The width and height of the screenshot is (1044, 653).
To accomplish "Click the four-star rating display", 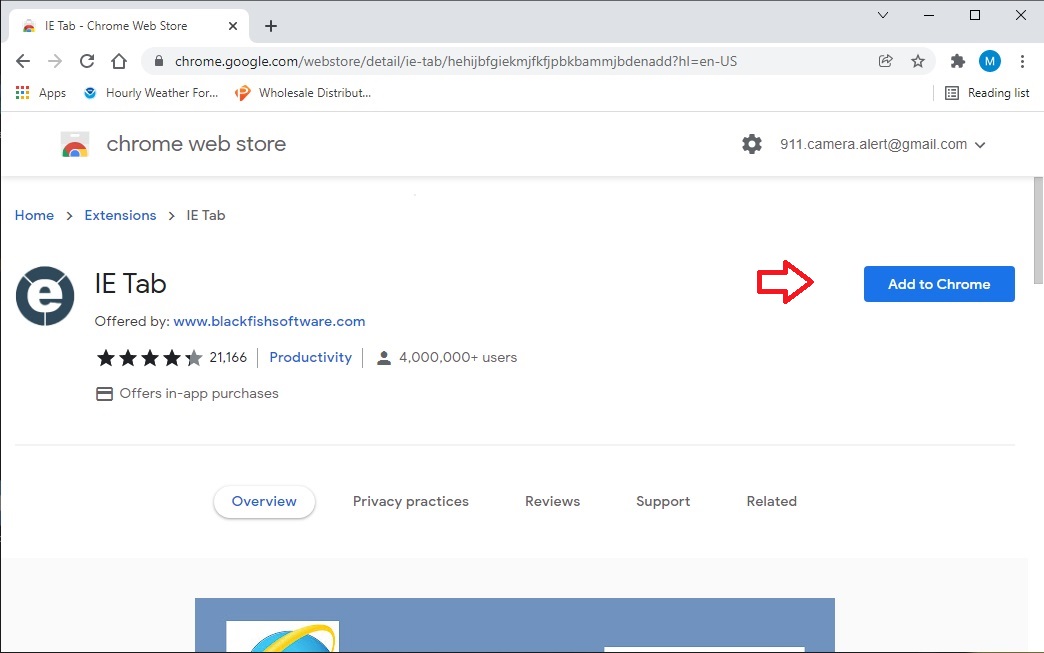I will pyautogui.click(x=149, y=357).
